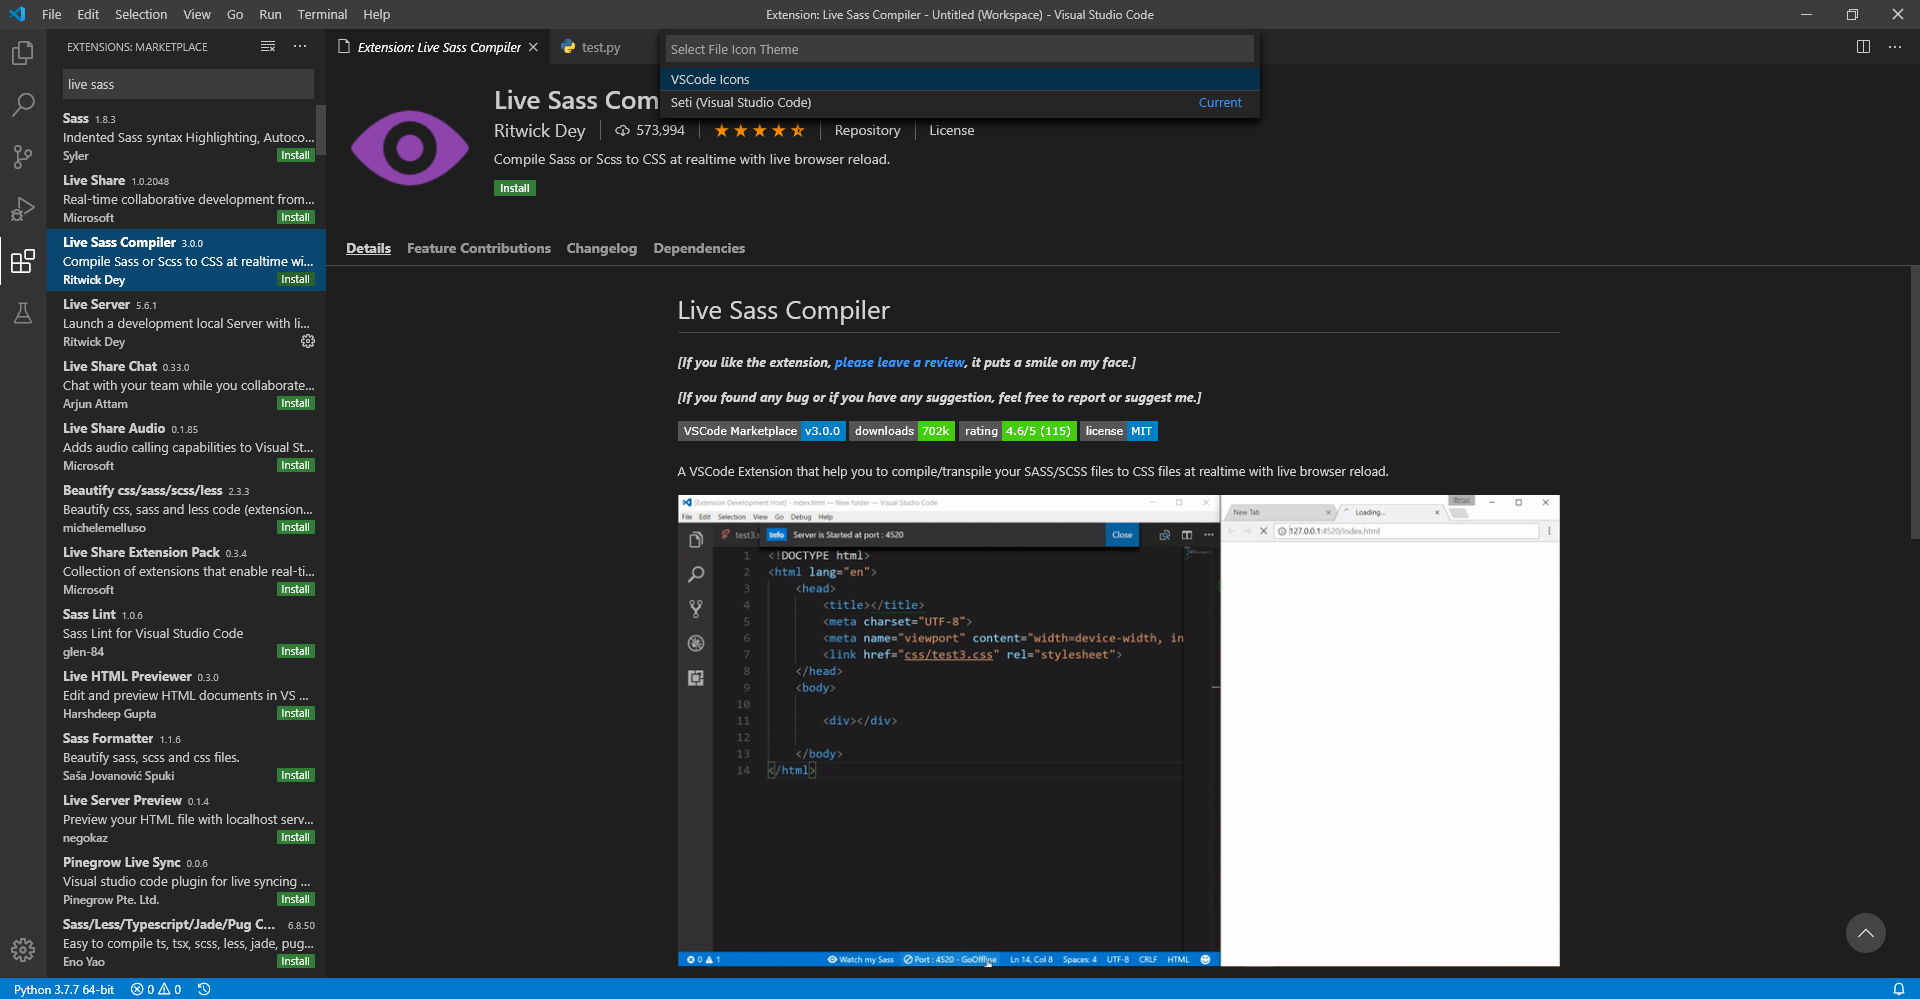Install Beautify css/sass/scss/less extension

click(x=295, y=527)
